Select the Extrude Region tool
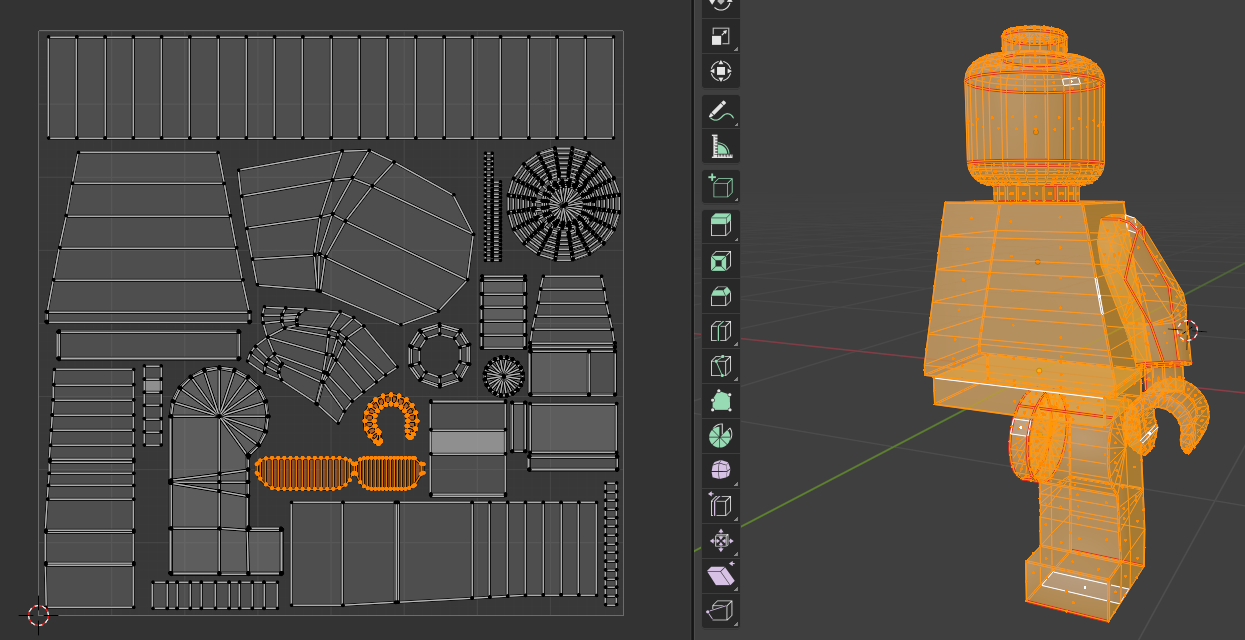The width and height of the screenshot is (1245, 640). click(721, 225)
